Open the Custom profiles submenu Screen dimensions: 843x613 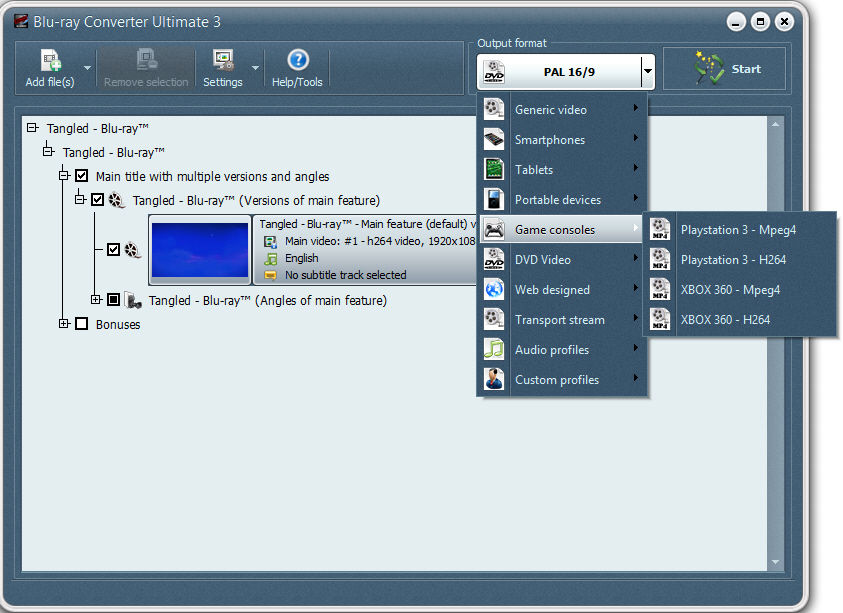(562, 380)
